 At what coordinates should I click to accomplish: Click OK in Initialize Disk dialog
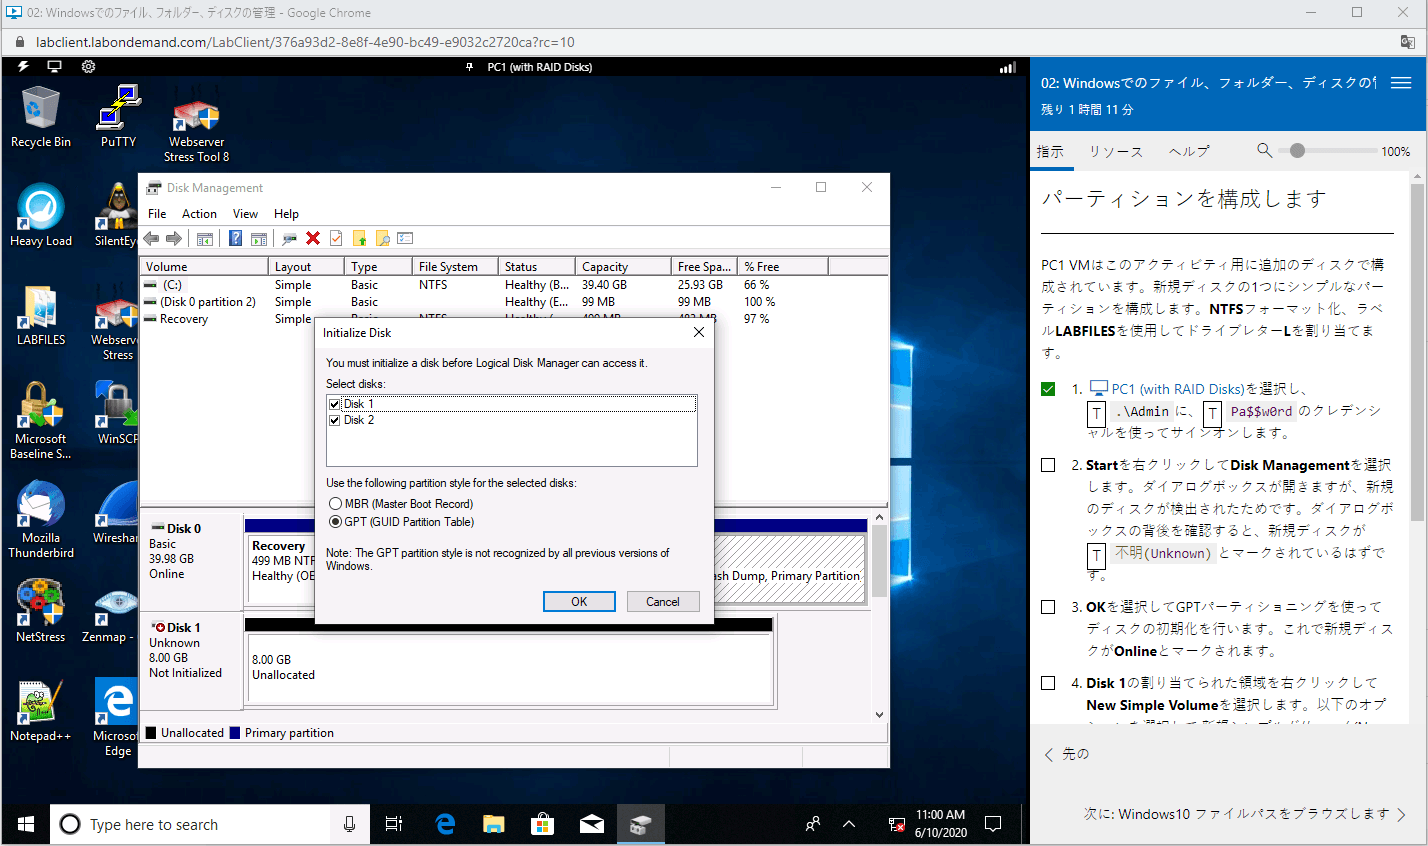[x=579, y=601]
